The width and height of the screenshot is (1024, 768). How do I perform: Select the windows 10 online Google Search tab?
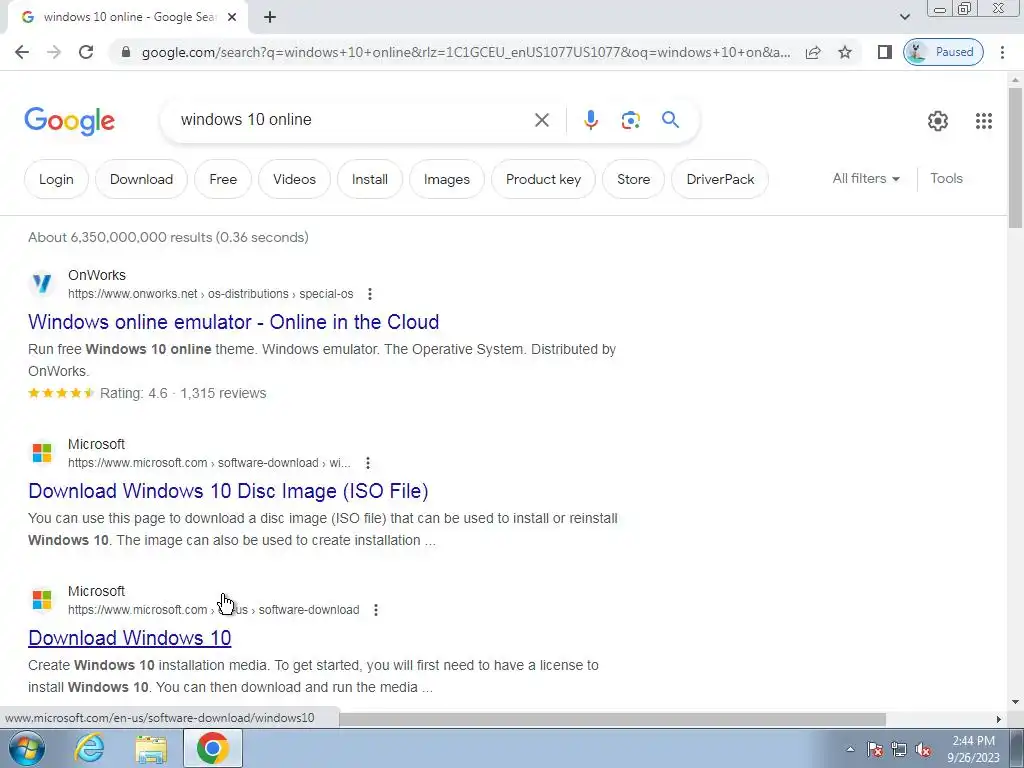[128, 18]
